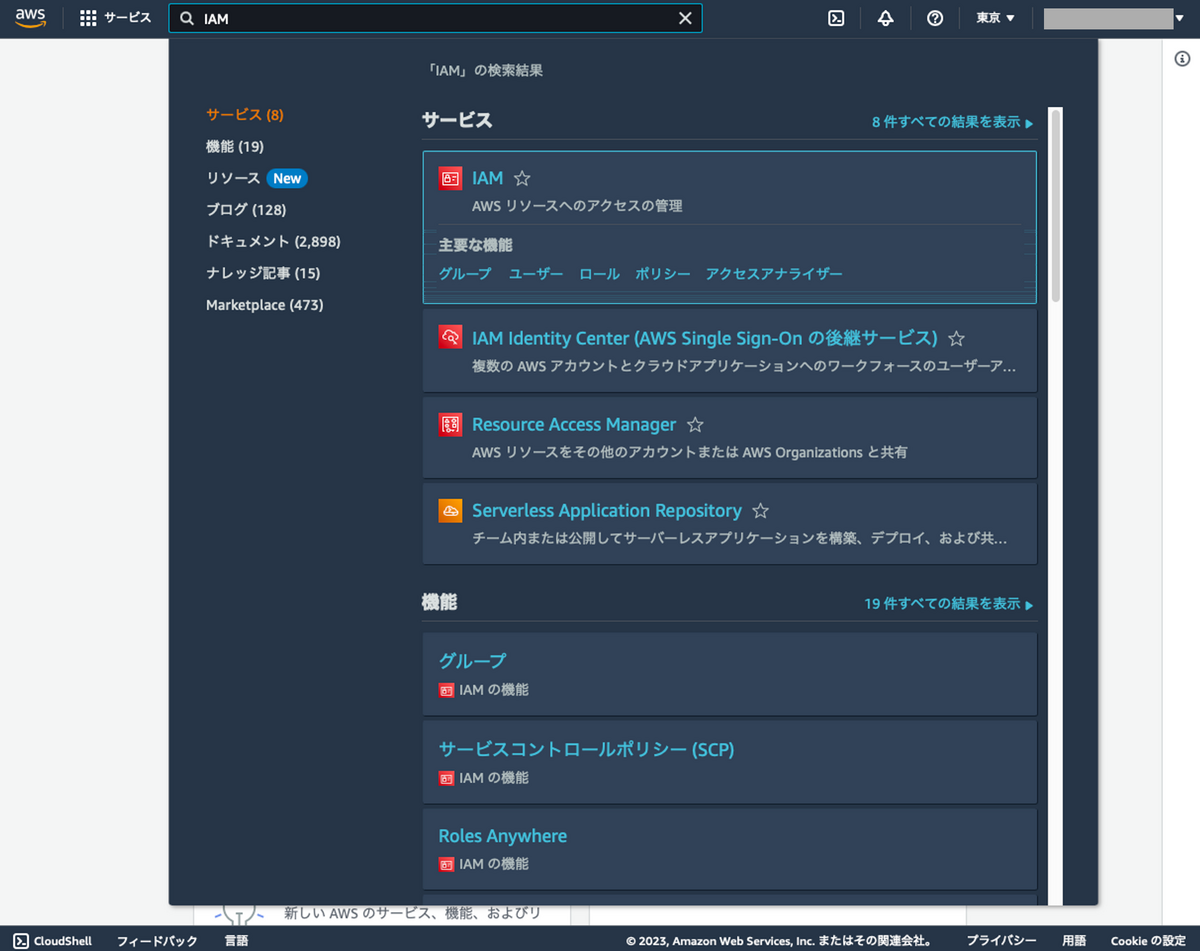Screen dimensions: 1200x951
Task: Click IAM icon under Roles Anywhere
Action: (x=446, y=863)
